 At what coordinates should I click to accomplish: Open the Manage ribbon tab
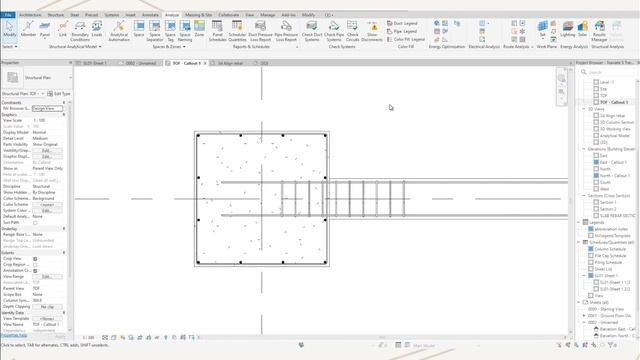(268, 15)
